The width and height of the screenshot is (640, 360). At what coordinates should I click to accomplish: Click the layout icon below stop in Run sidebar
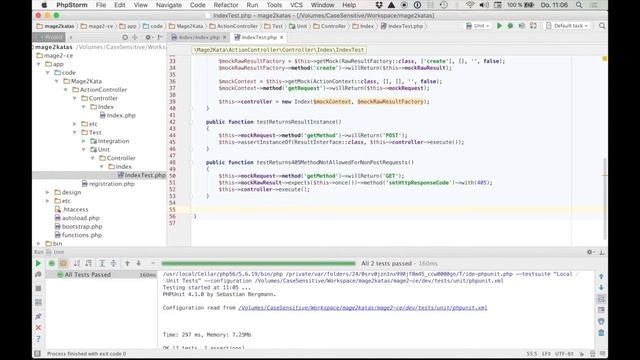(x=38, y=302)
